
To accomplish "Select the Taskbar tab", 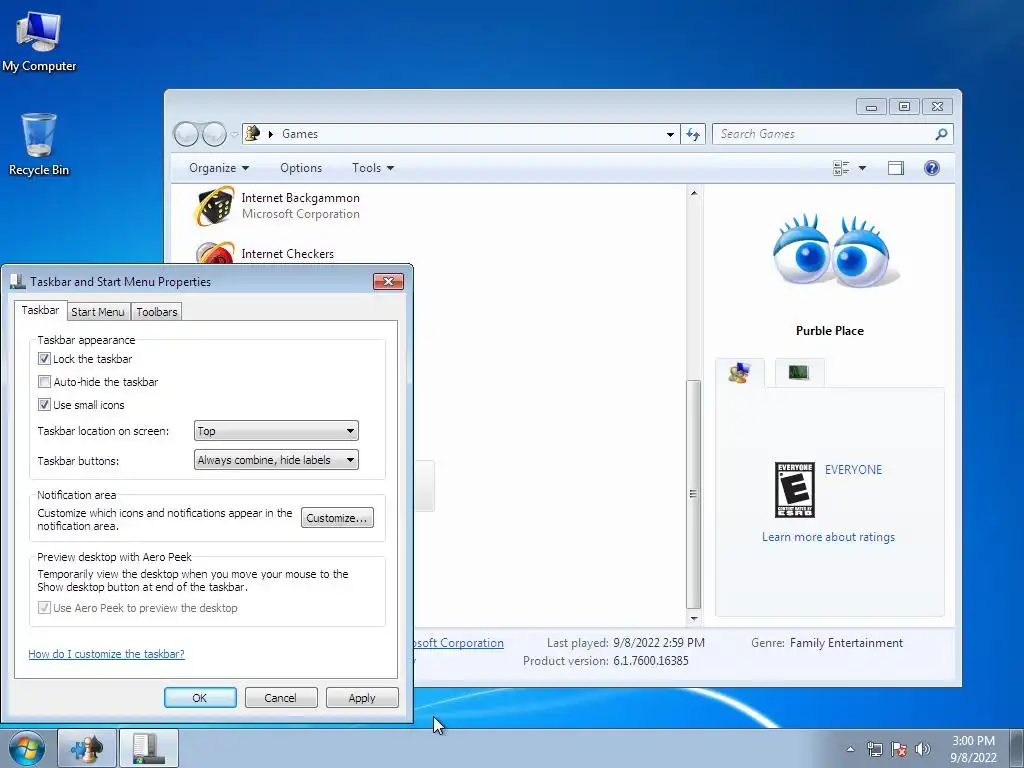I will (40, 310).
